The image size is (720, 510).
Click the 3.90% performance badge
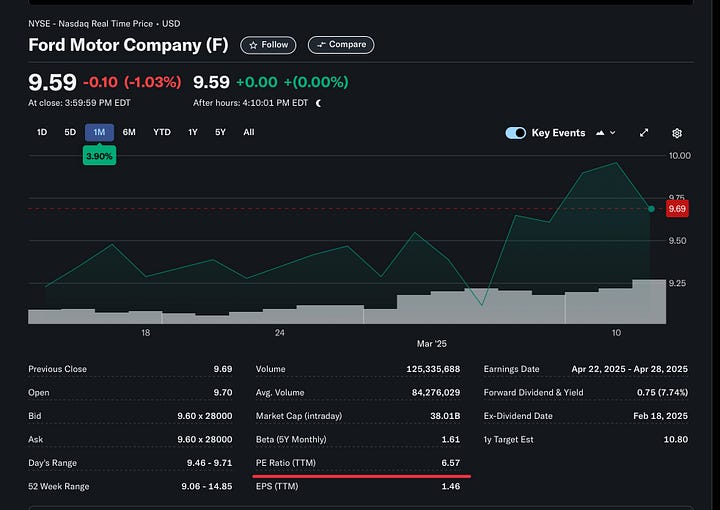pos(99,156)
